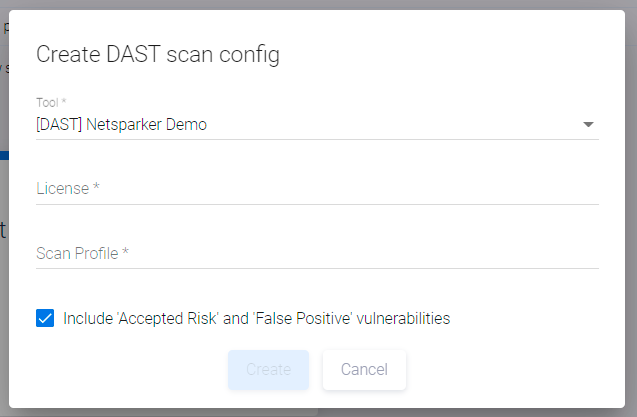Viewport: 637px width, 417px height.
Task: Click the required asterisk beside License
Action: (x=96, y=188)
